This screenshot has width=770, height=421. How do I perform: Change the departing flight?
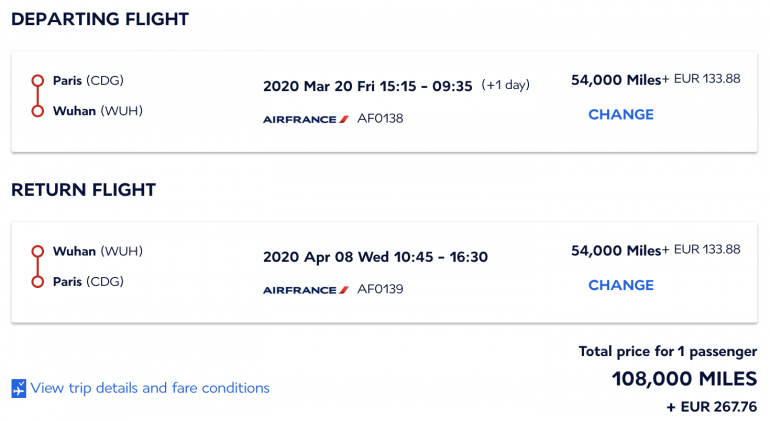click(620, 114)
